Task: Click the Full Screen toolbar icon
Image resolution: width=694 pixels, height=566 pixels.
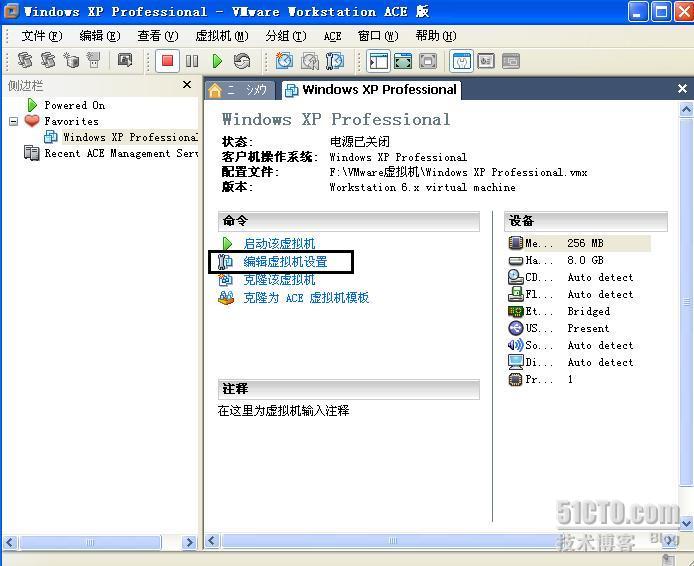Action: coord(428,61)
